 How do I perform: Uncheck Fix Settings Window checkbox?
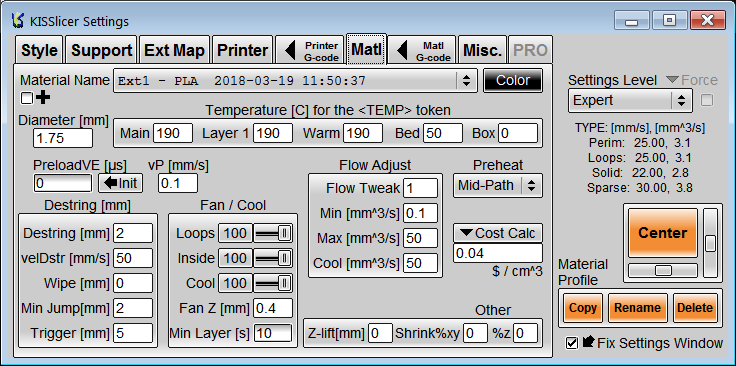coord(572,343)
